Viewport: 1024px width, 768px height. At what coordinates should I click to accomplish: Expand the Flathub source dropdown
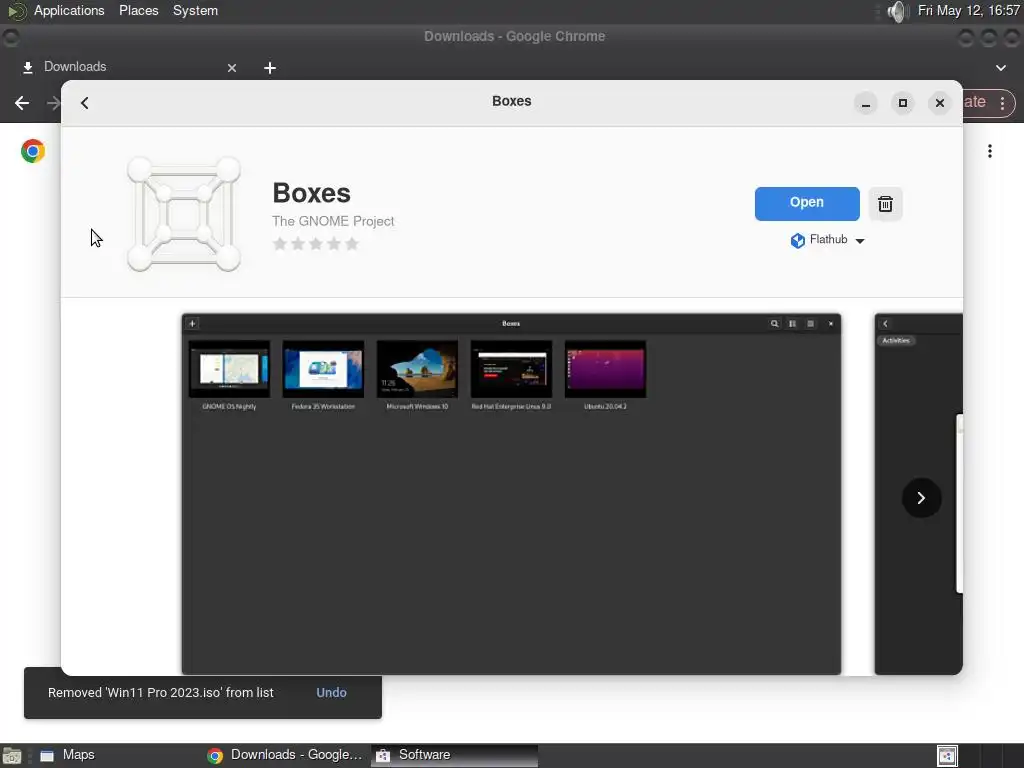(x=860, y=241)
